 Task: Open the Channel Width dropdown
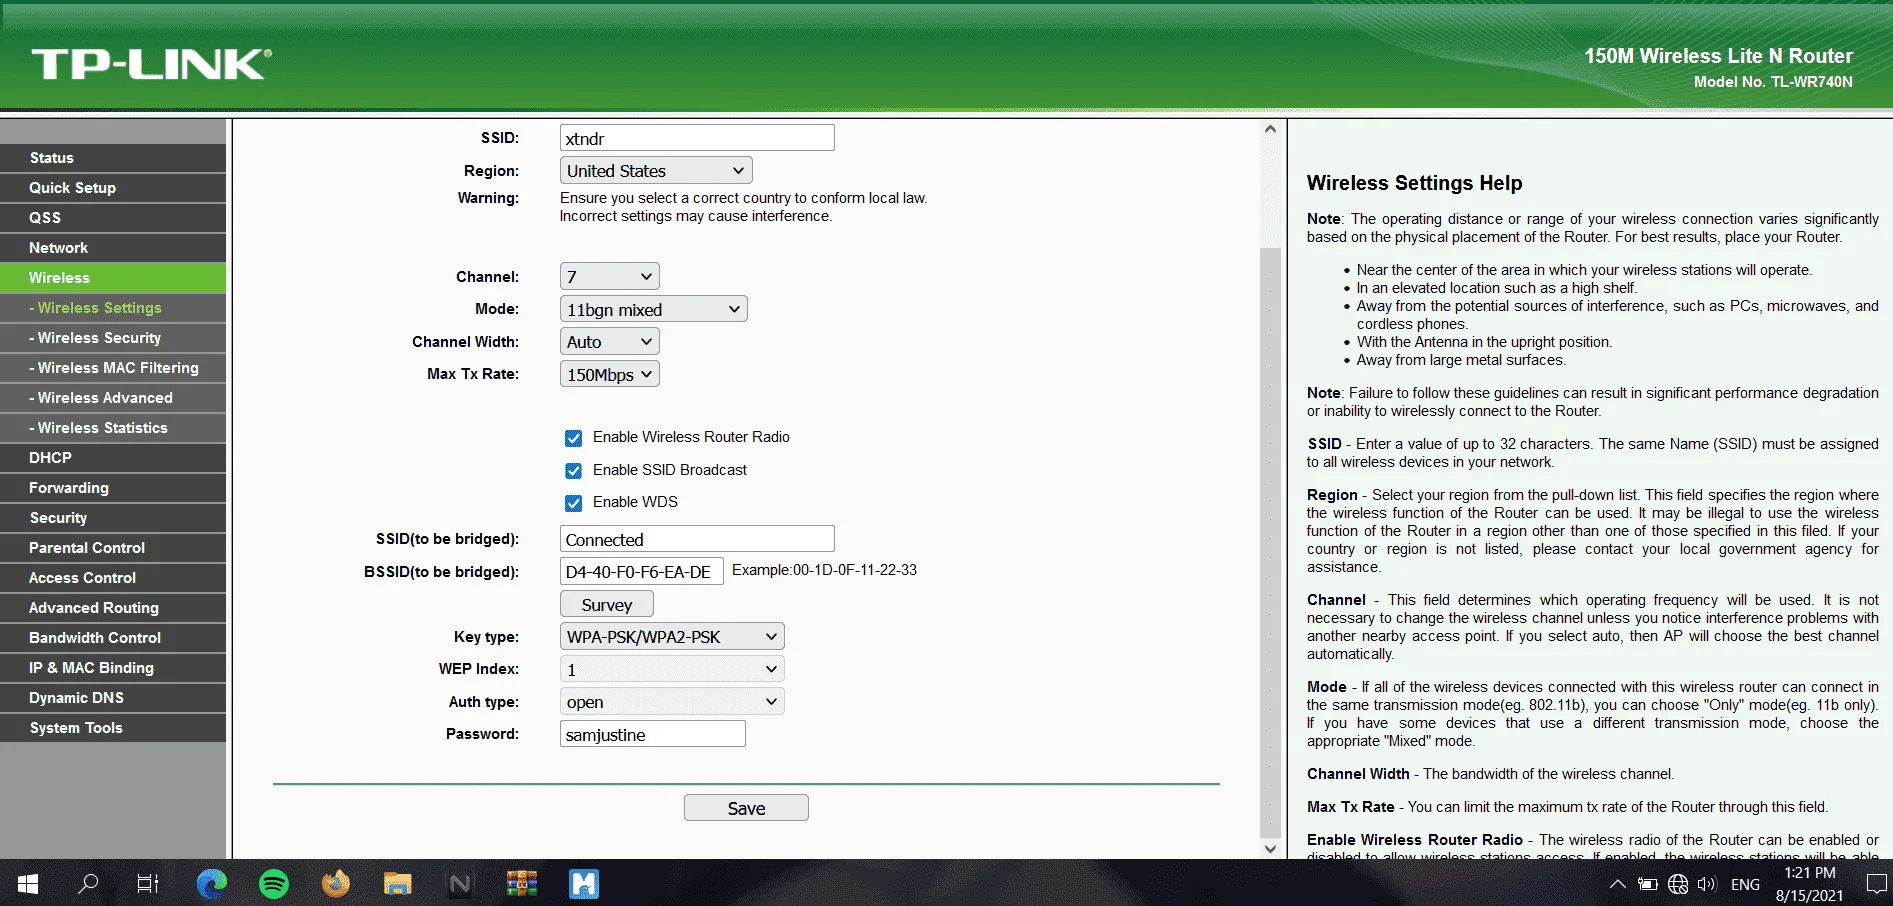coord(610,342)
